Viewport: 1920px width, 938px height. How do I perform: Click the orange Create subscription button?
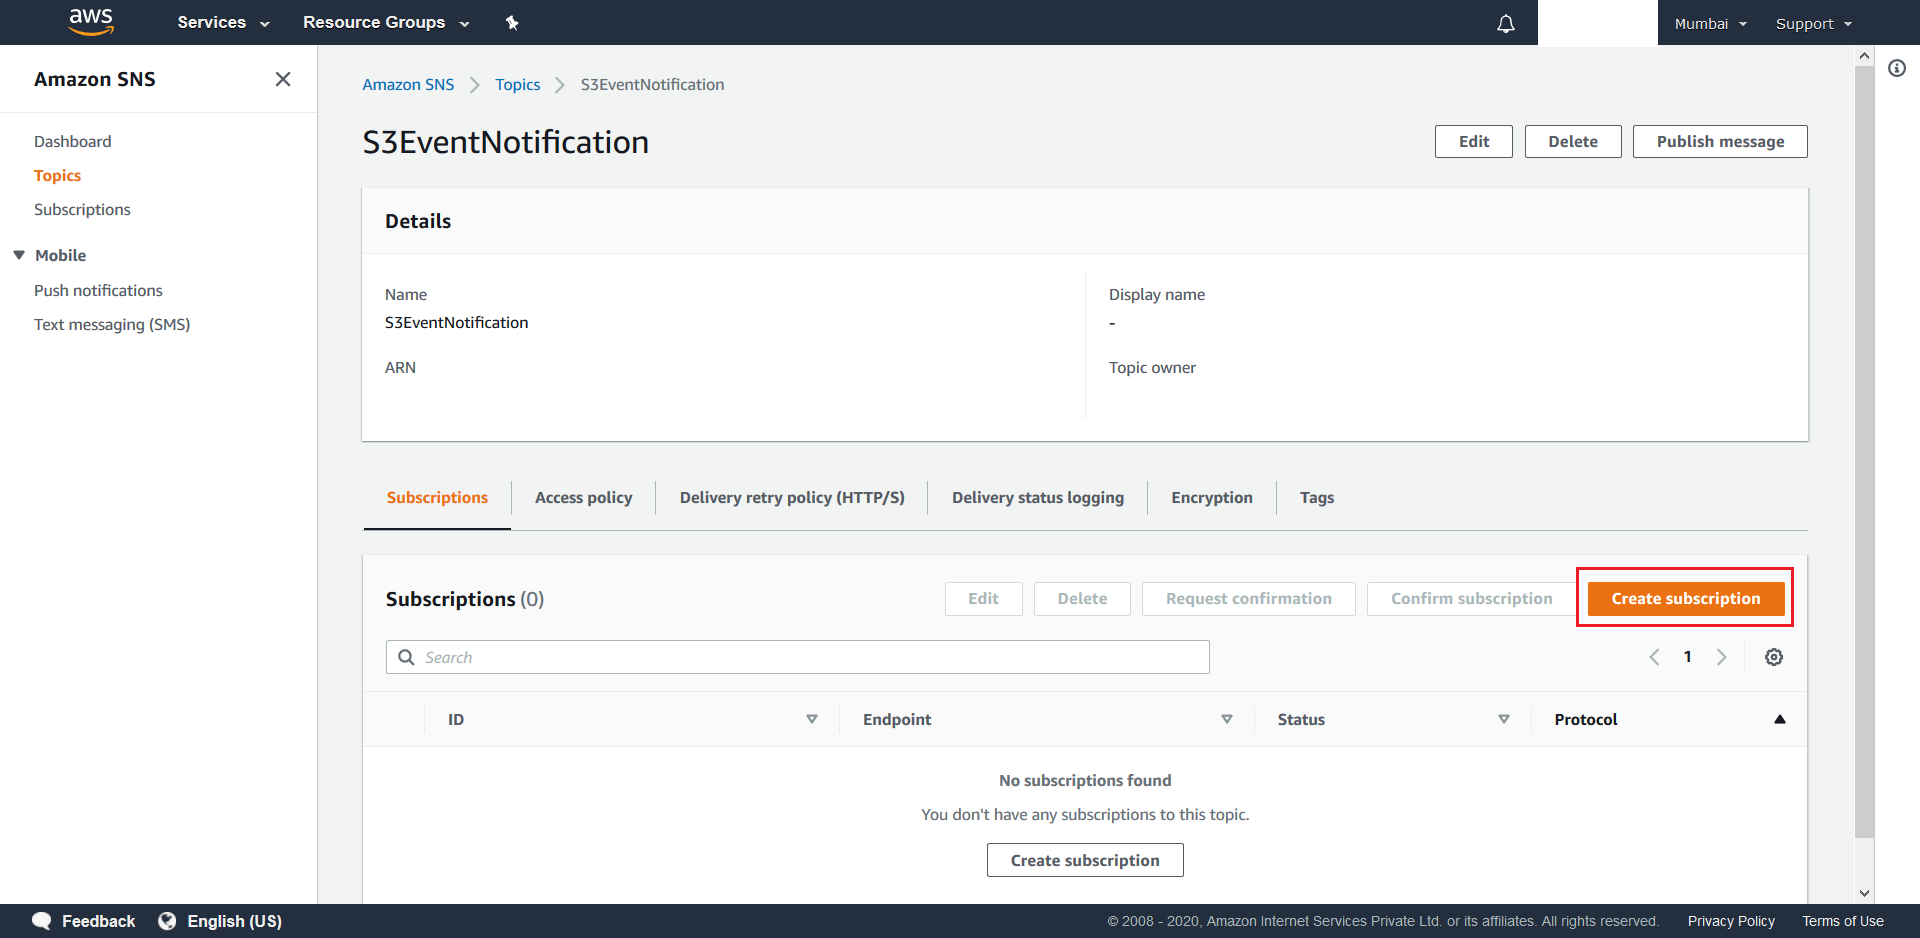coord(1686,598)
